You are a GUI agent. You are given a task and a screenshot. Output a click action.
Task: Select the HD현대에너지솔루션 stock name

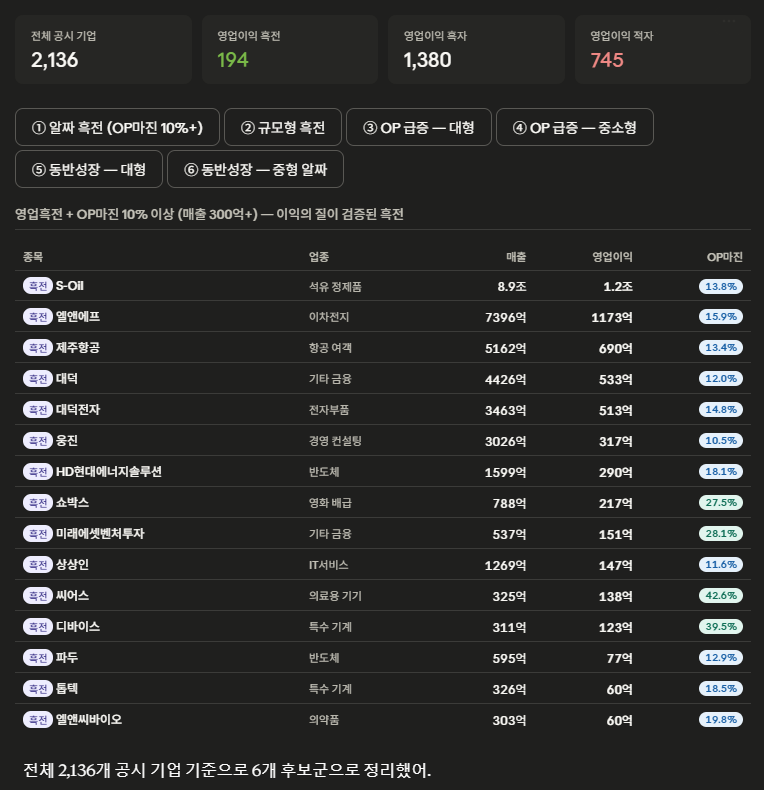click(x=108, y=472)
